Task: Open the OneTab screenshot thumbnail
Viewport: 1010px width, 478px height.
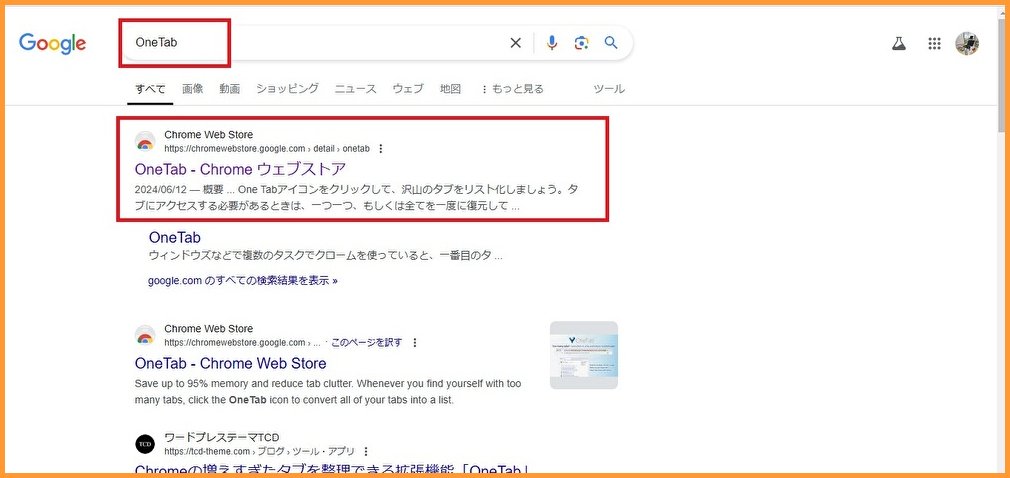Action: tap(584, 355)
